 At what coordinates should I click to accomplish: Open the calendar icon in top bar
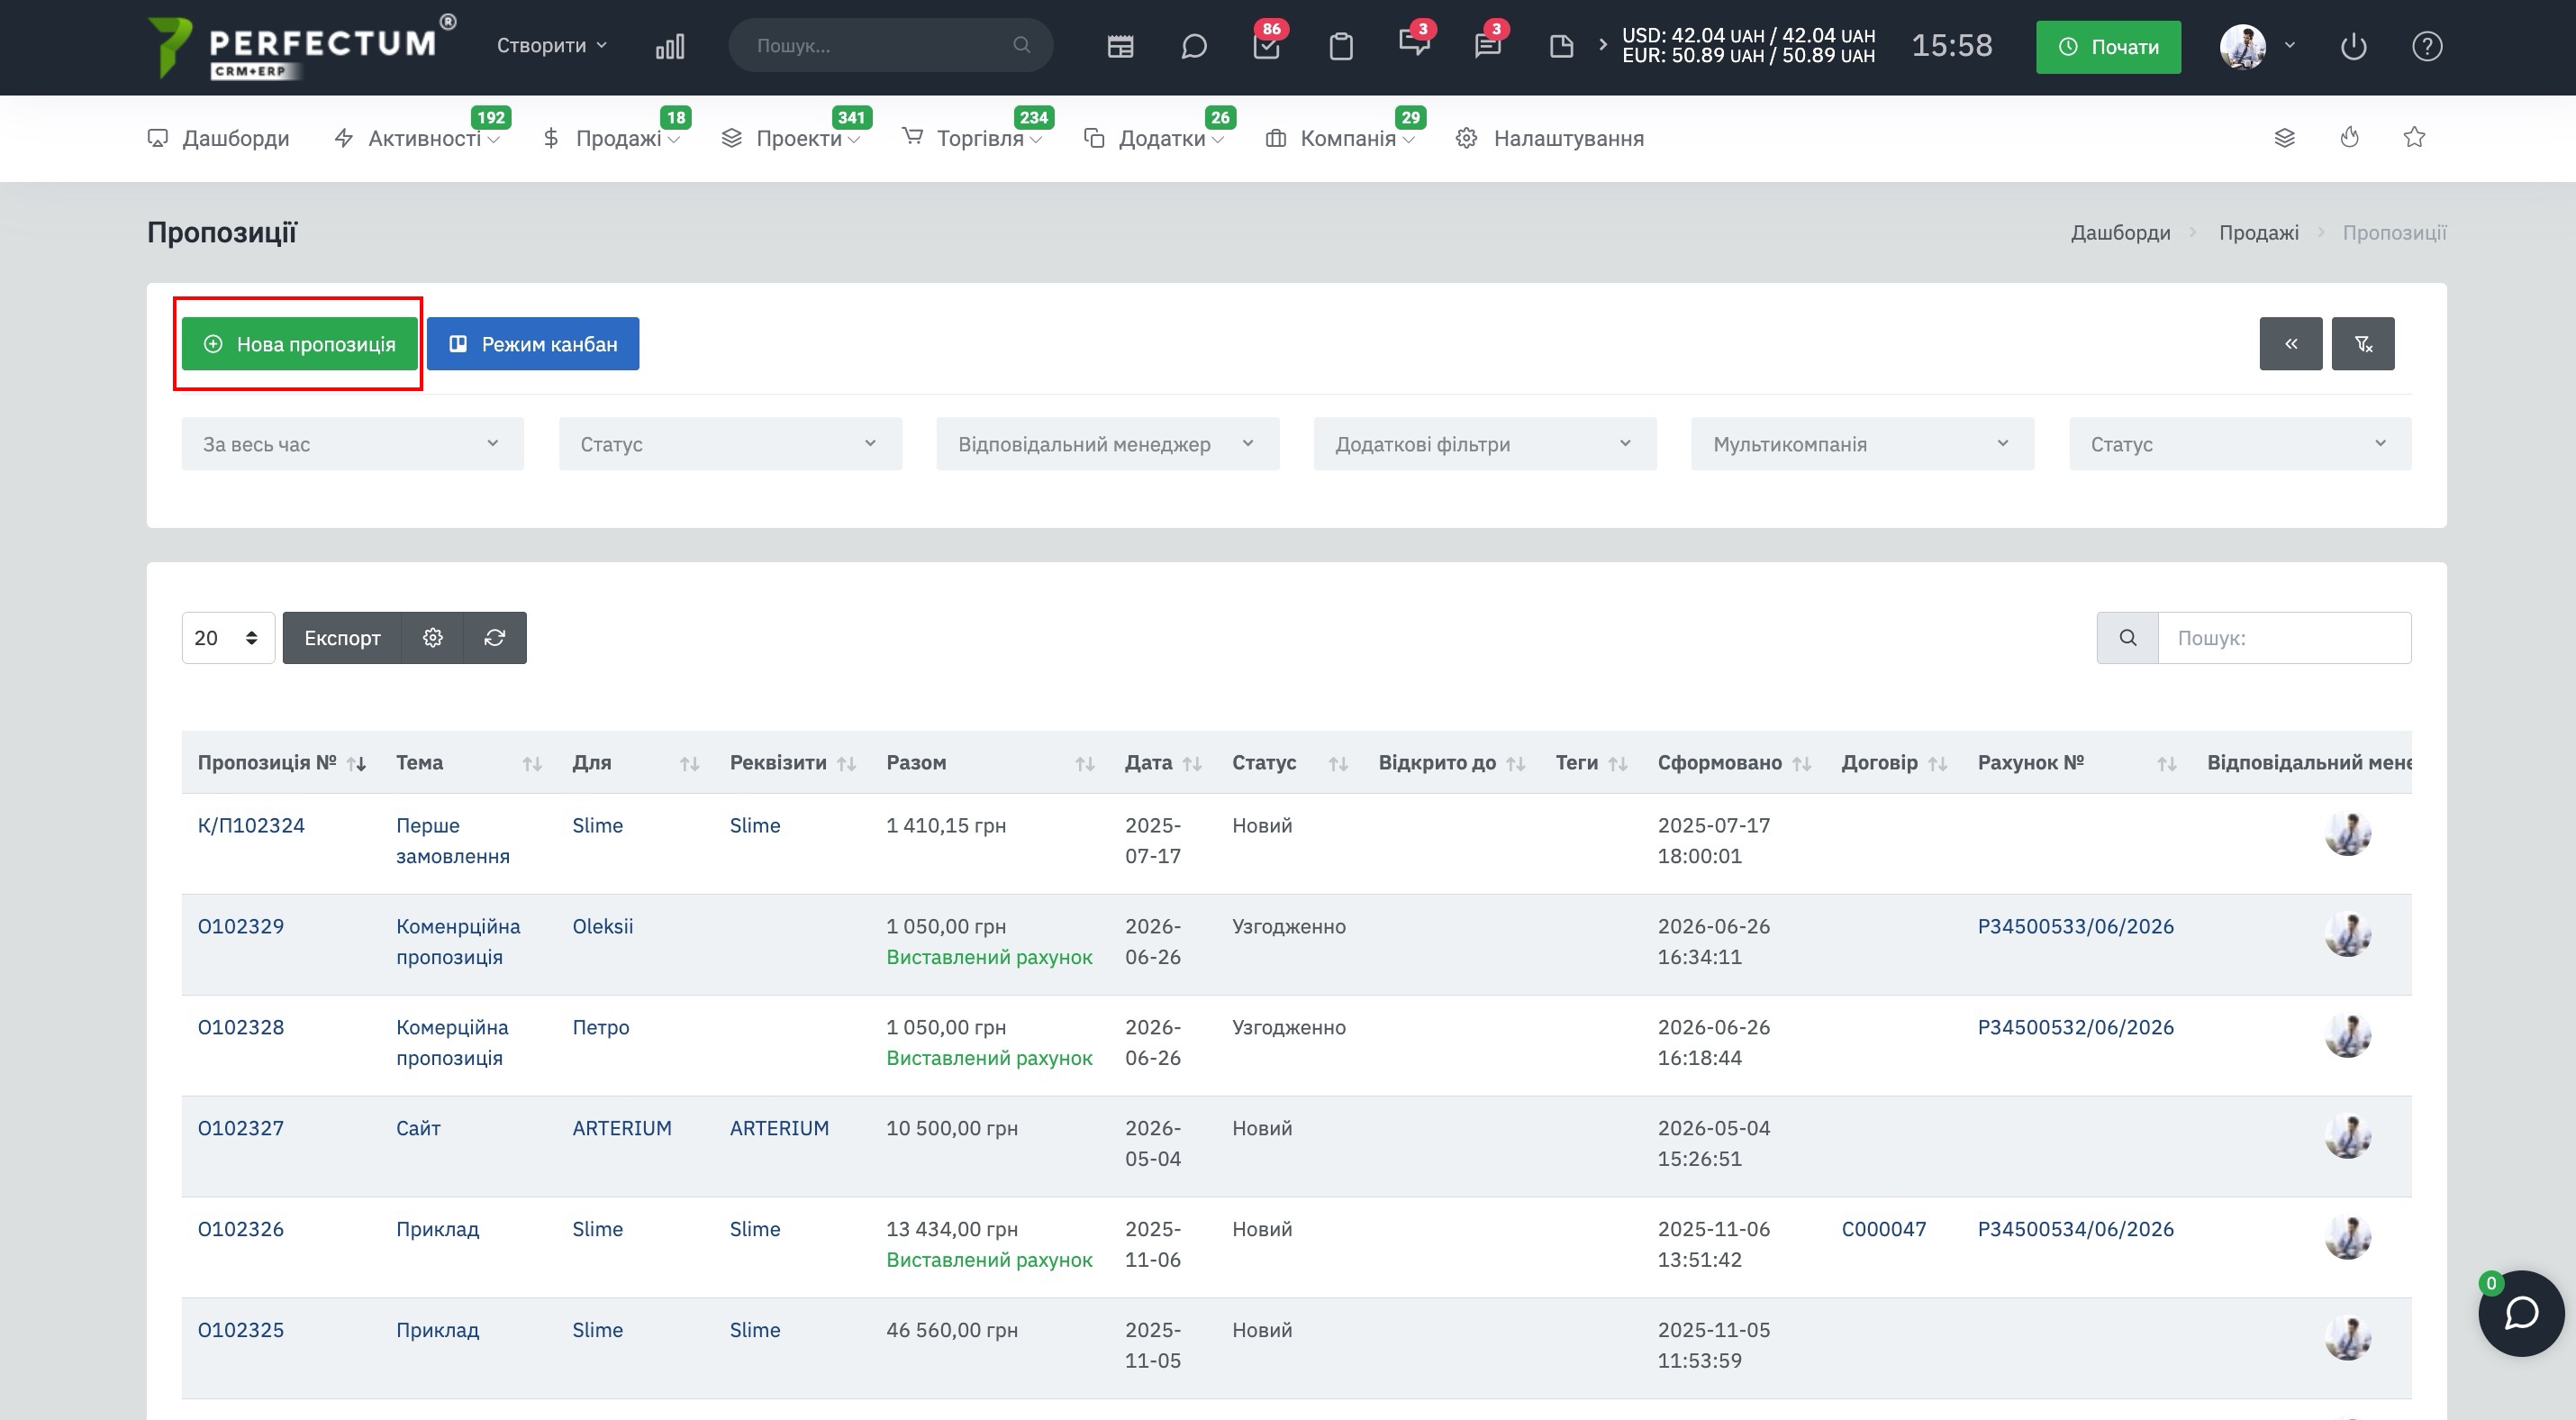point(1120,47)
